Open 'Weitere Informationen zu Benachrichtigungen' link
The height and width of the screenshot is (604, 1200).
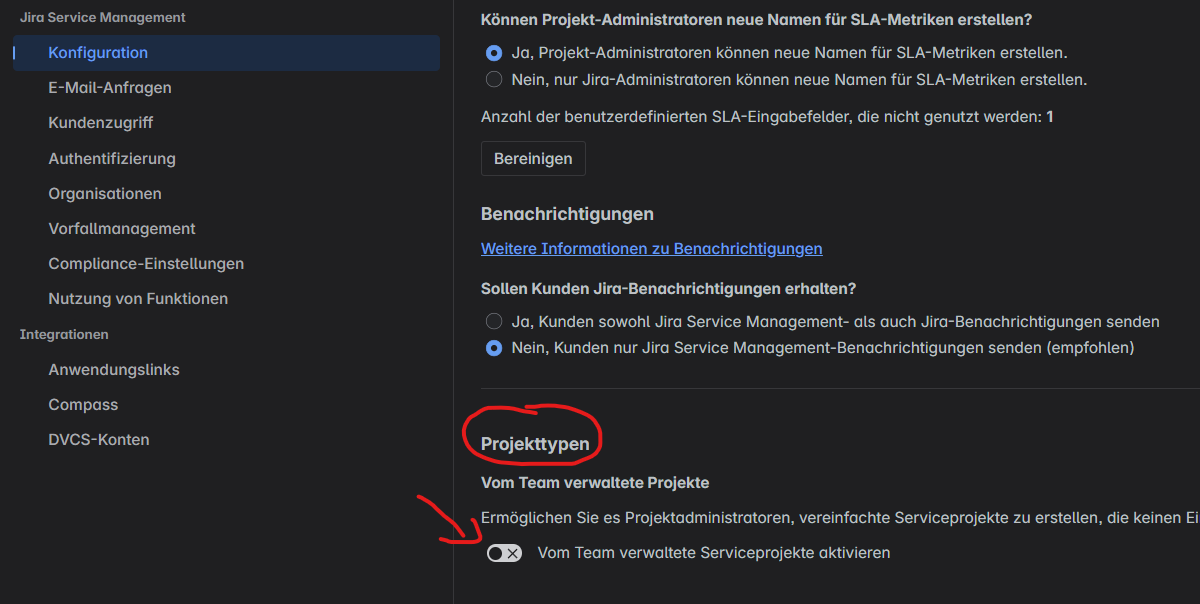(x=652, y=248)
